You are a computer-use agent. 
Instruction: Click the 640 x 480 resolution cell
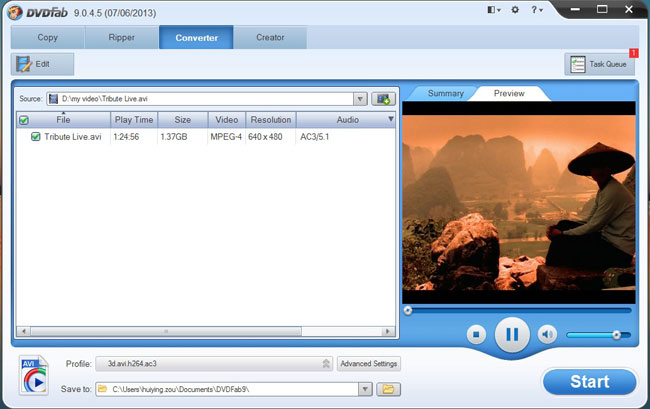(265, 137)
